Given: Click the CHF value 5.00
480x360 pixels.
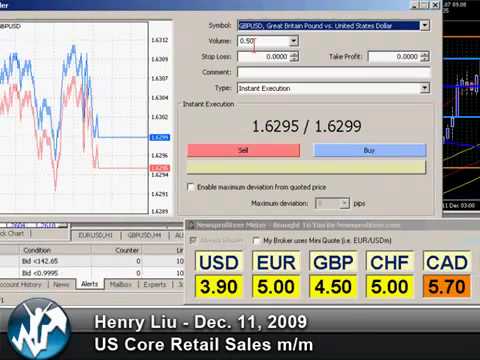Looking at the screenshot, I should click(390, 287).
